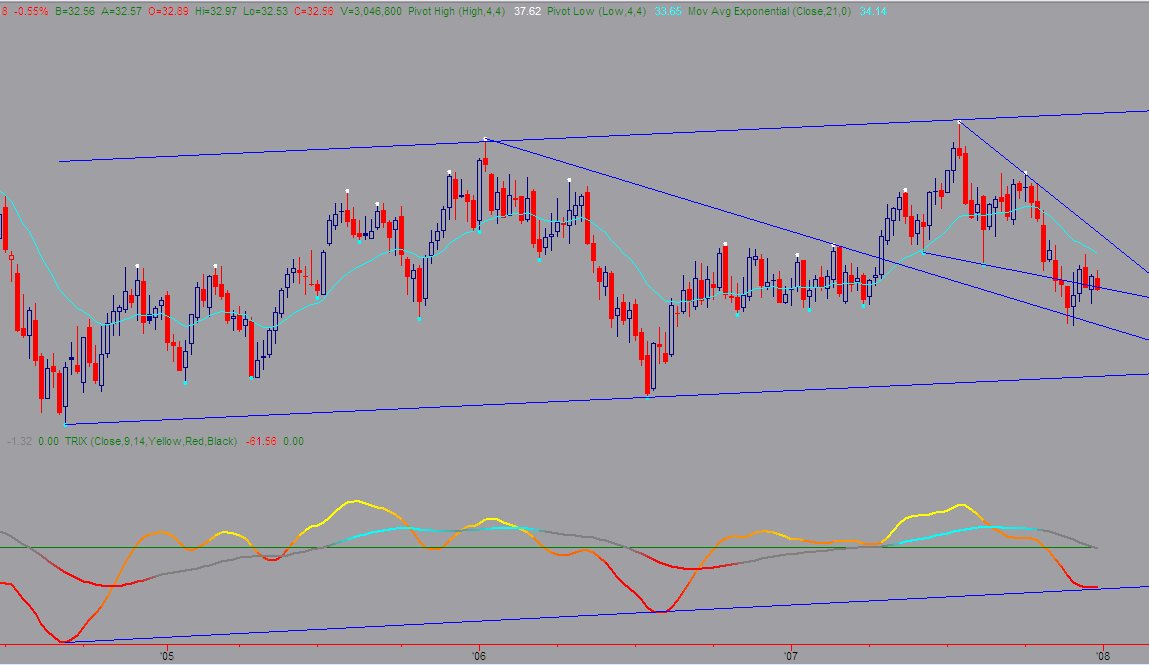
Task: Click the 37.62 Pivot High value
Action: (527, 12)
